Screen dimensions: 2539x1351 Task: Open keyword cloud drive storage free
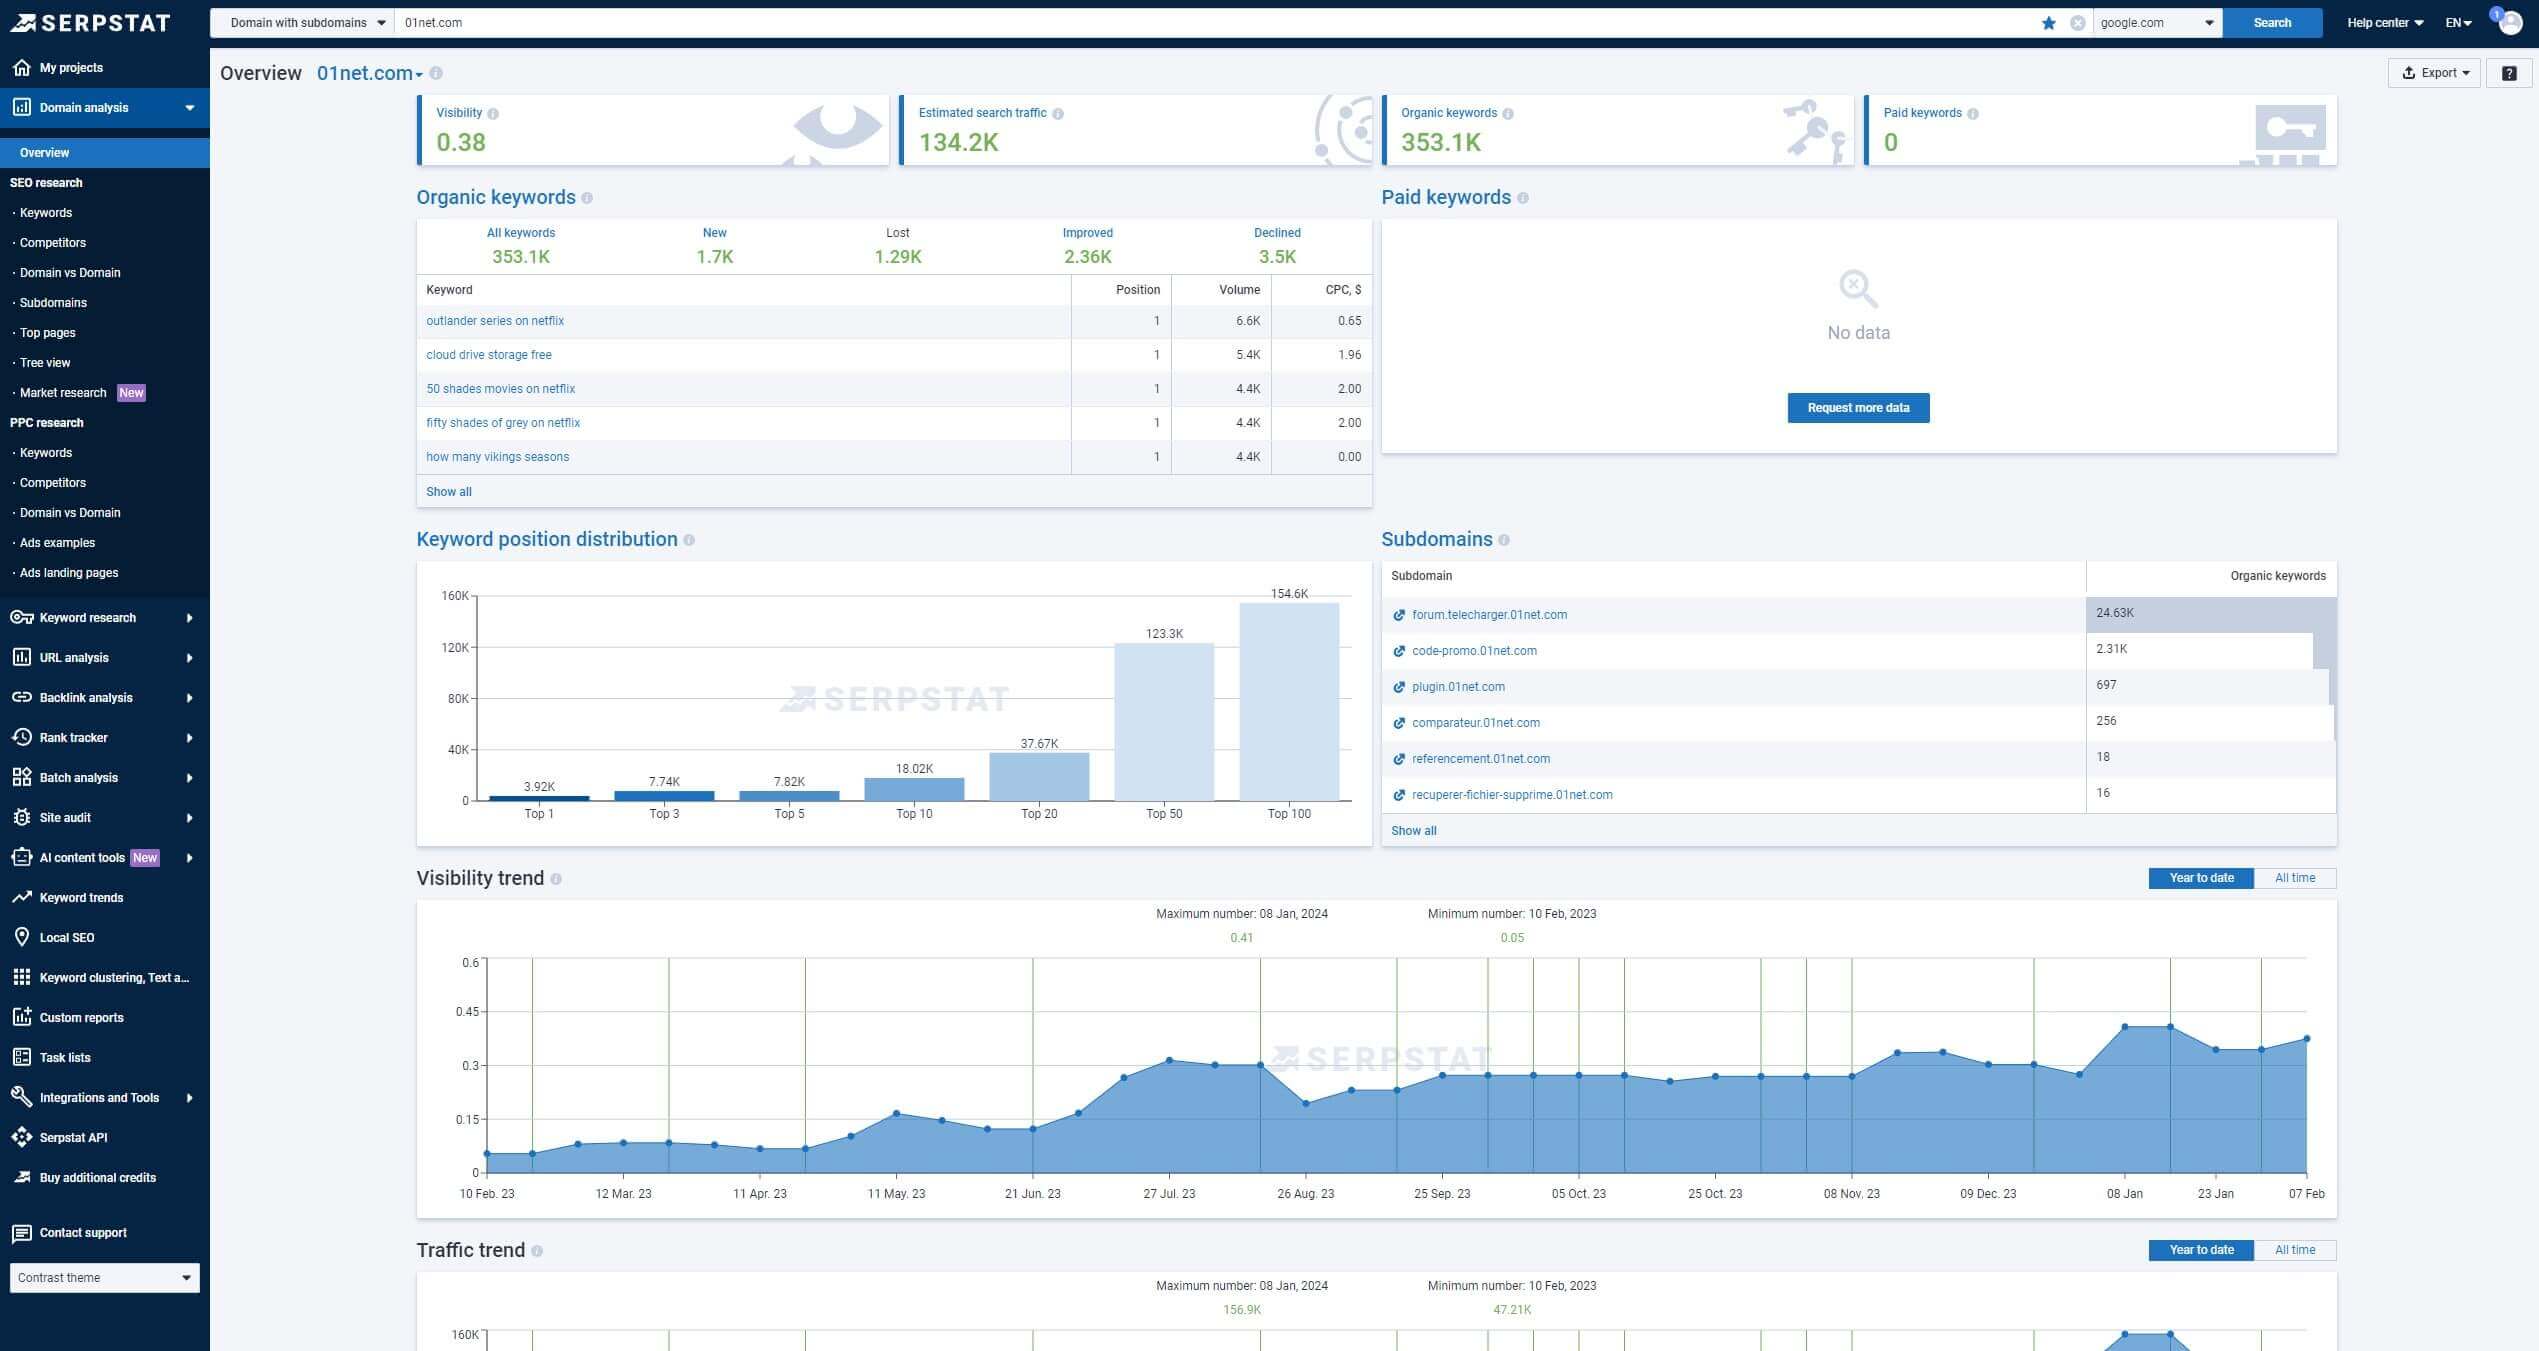488,355
